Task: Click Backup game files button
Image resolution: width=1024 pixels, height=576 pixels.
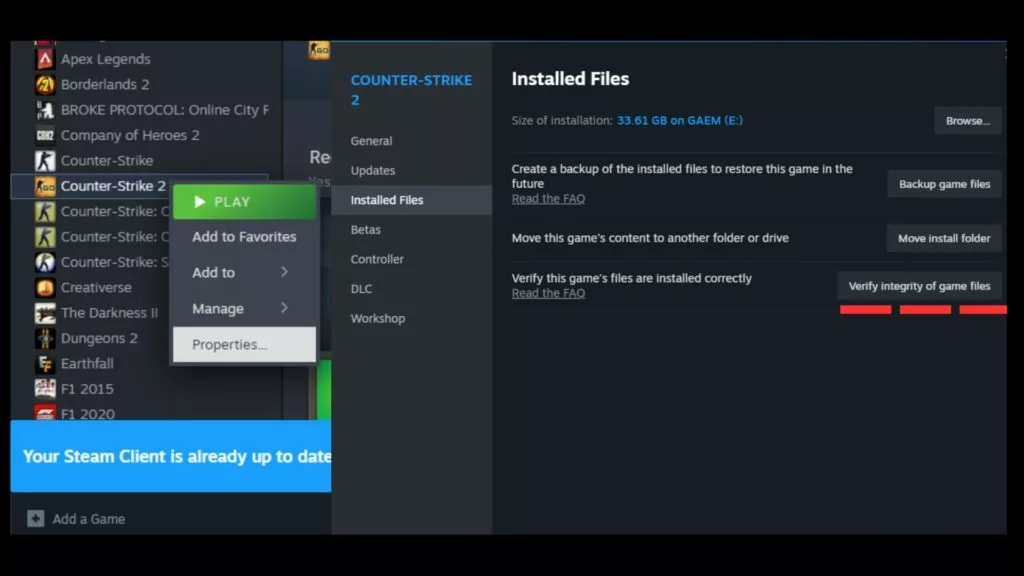Action: coord(944,184)
